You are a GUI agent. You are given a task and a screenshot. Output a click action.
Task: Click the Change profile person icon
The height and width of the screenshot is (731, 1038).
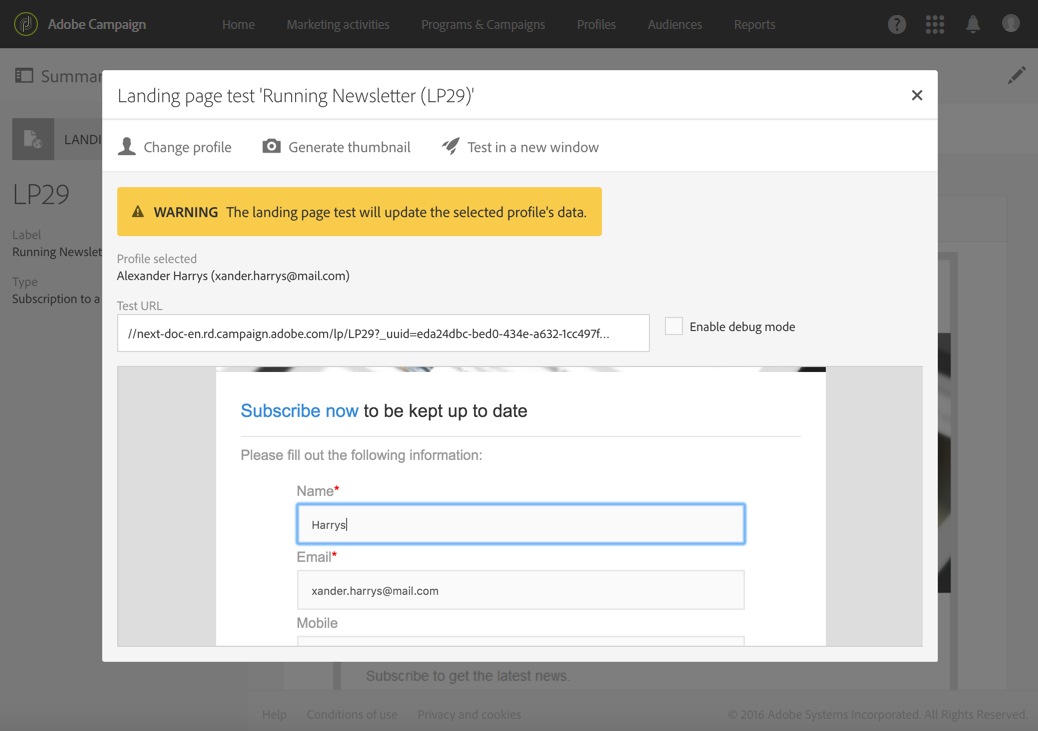[127, 147]
